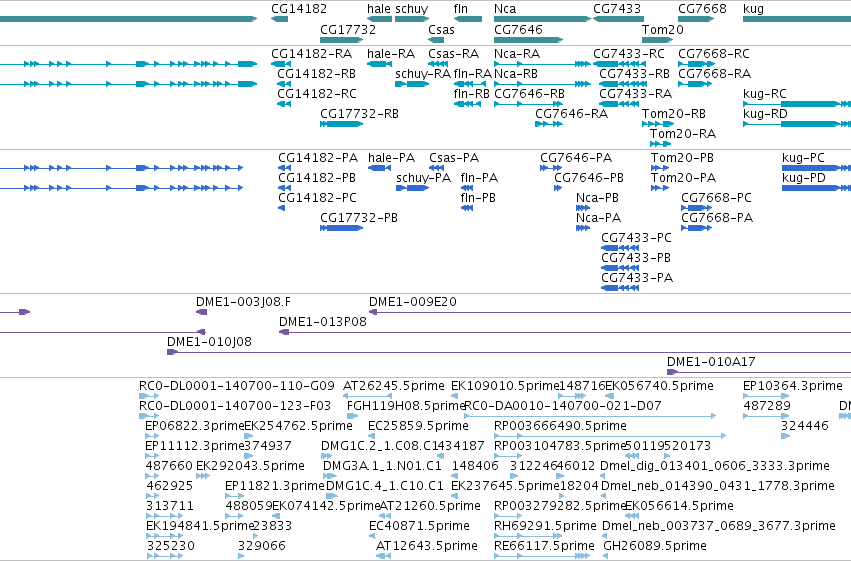The height and width of the screenshot is (561, 851).
Task: Click EST RH69291.5prime
Action: tap(545, 527)
